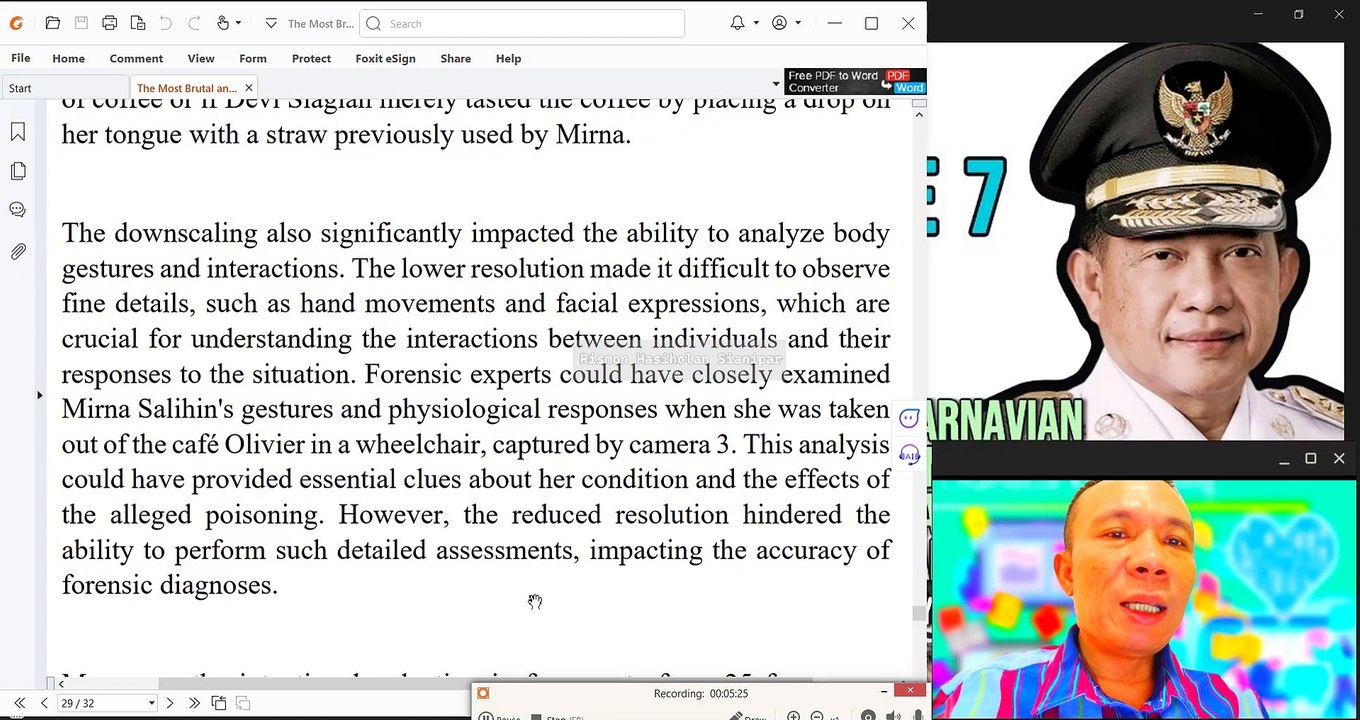Open the Foxit eSign tab

click(x=385, y=58)
